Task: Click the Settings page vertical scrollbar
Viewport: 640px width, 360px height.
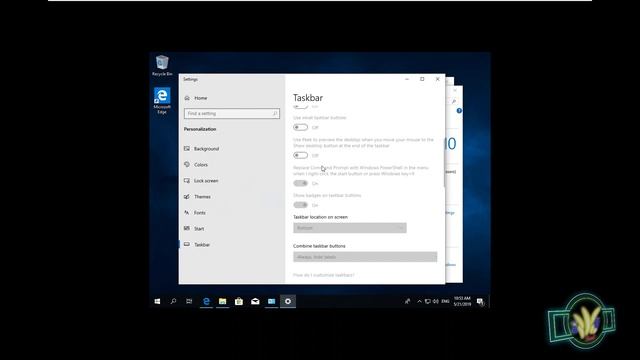Action: [x=444, y=162]
